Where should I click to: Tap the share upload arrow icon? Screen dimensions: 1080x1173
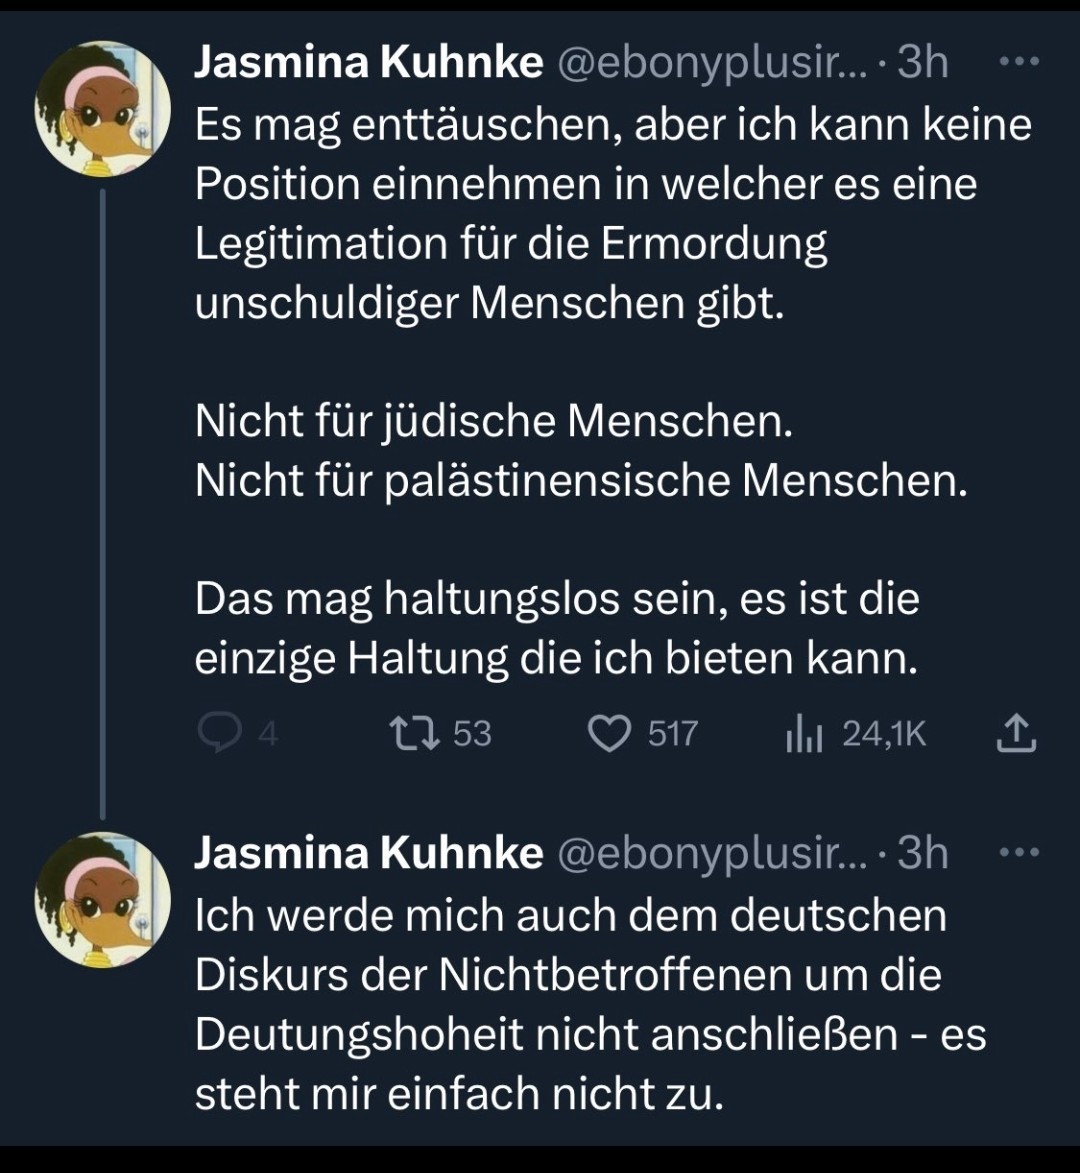(1017, 735)
